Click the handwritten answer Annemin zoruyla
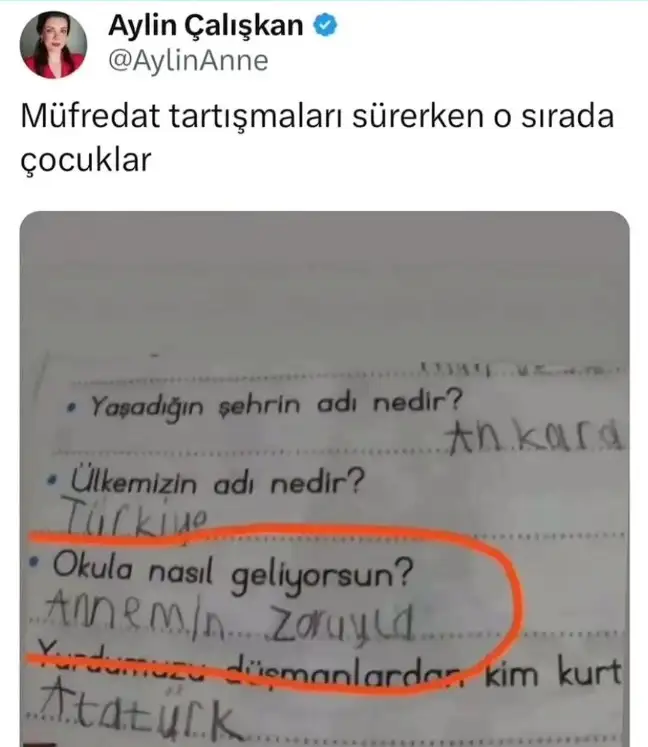 point(230,616)
